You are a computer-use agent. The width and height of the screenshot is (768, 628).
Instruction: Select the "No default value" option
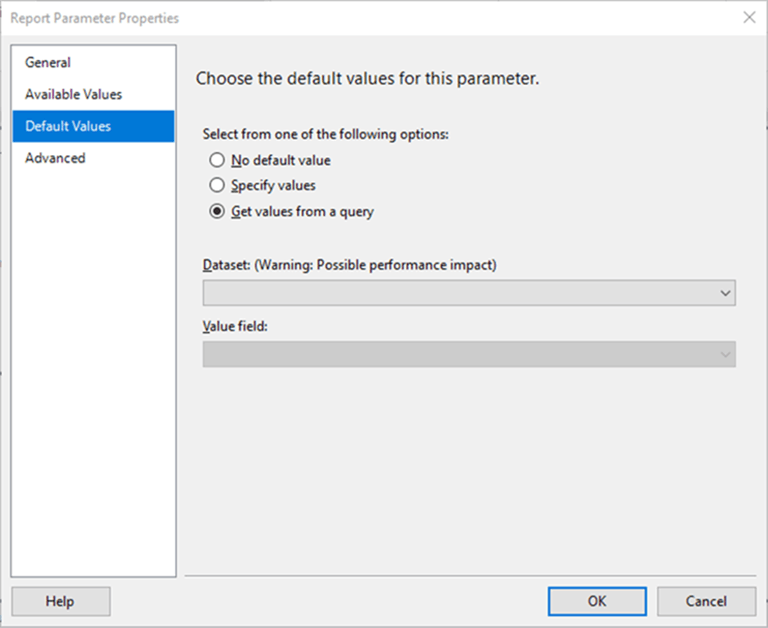click(x=217, y=160)
